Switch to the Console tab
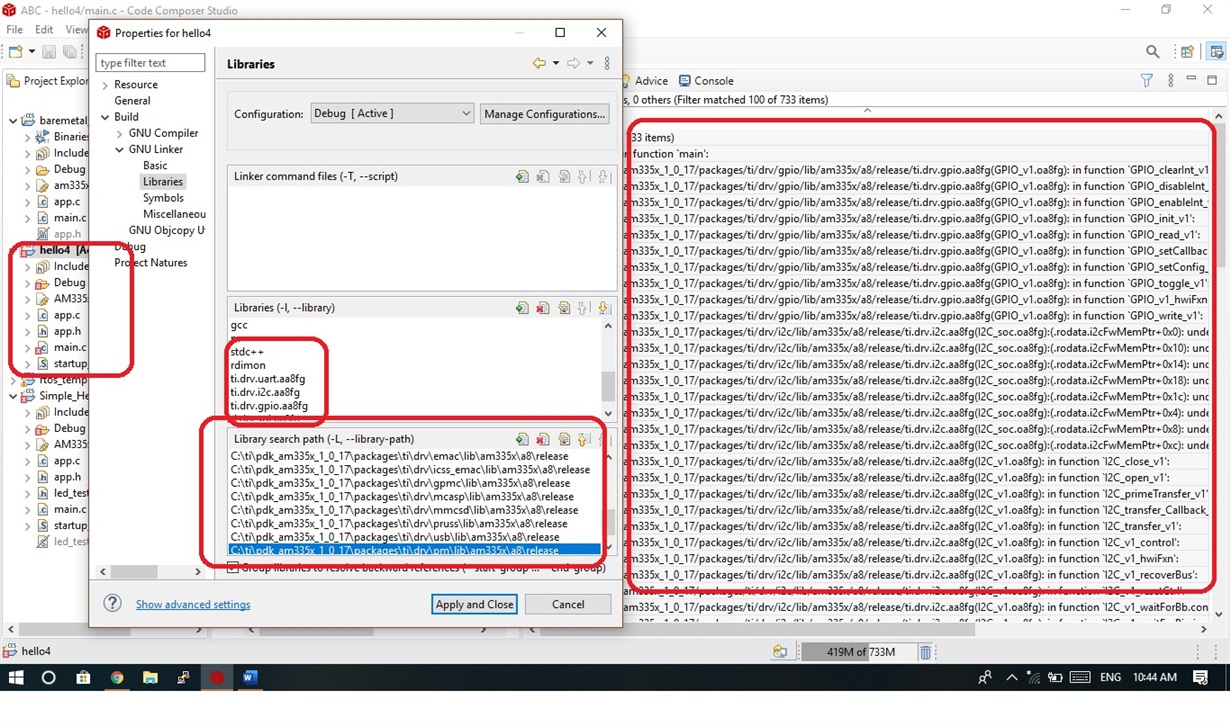Screen dimensions: 1230x726 click(706, 81)
